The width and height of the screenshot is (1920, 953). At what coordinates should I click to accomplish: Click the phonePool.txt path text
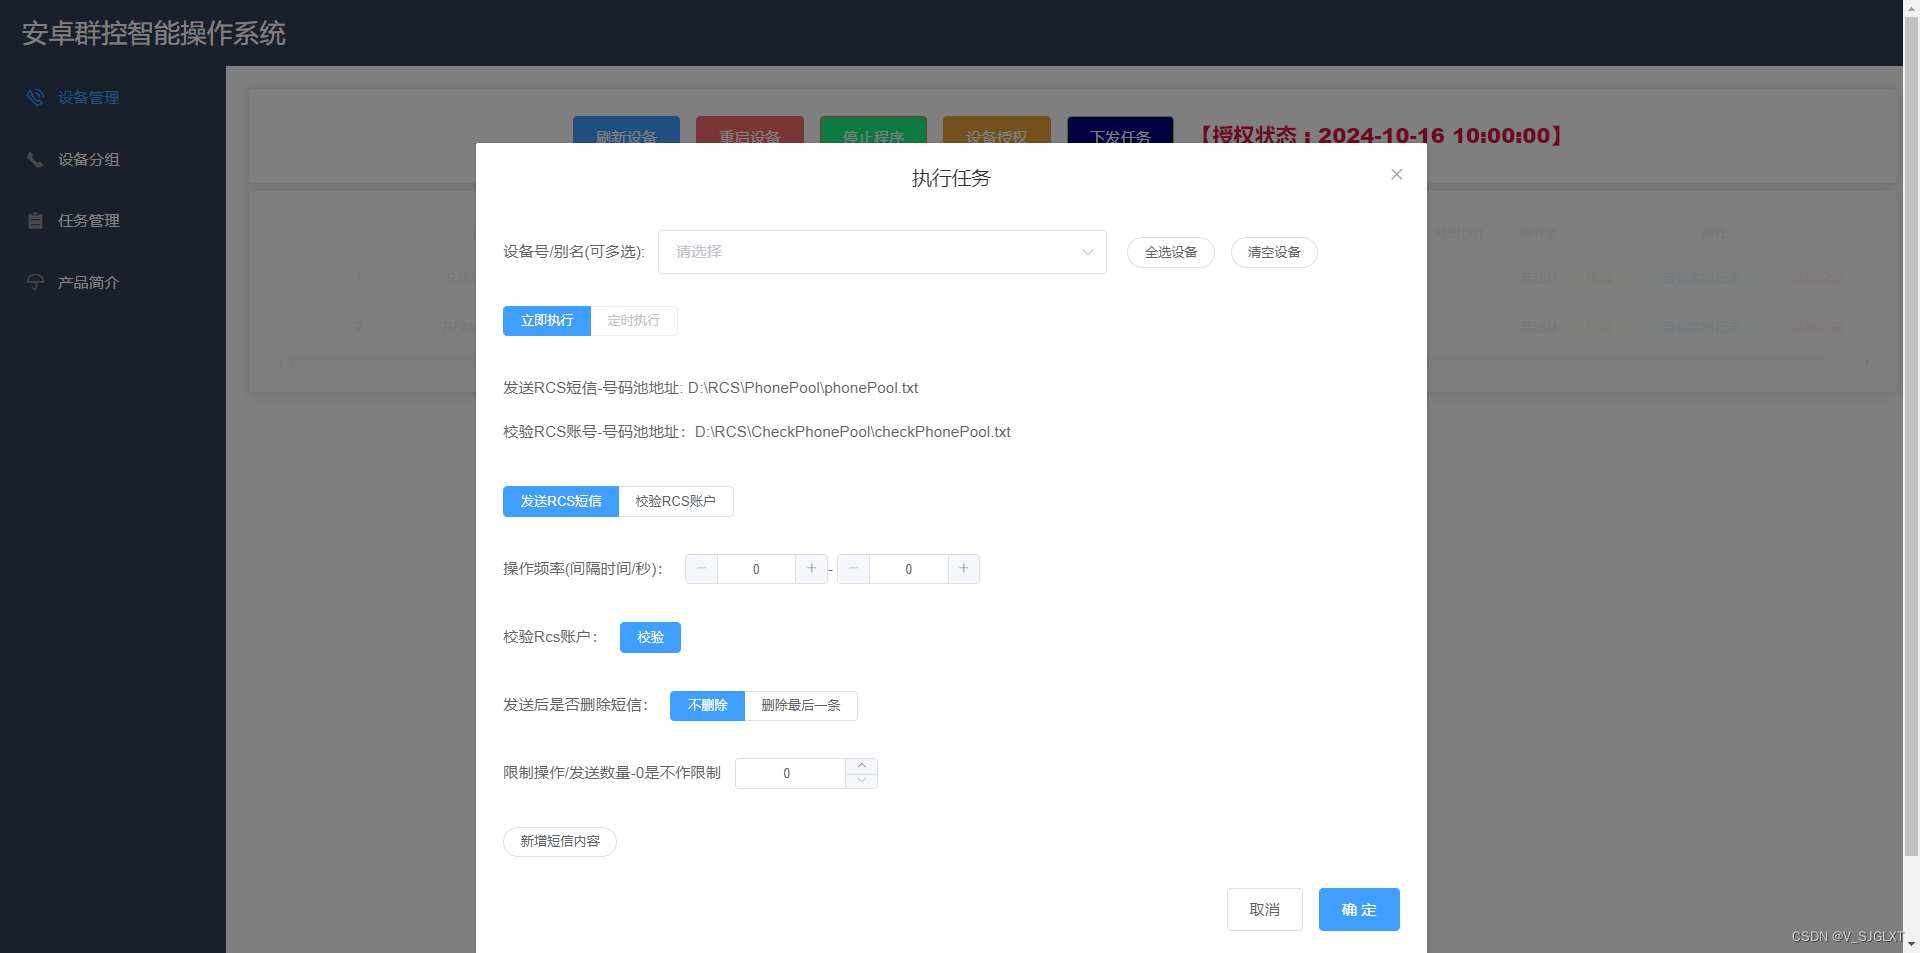(803, 388)
